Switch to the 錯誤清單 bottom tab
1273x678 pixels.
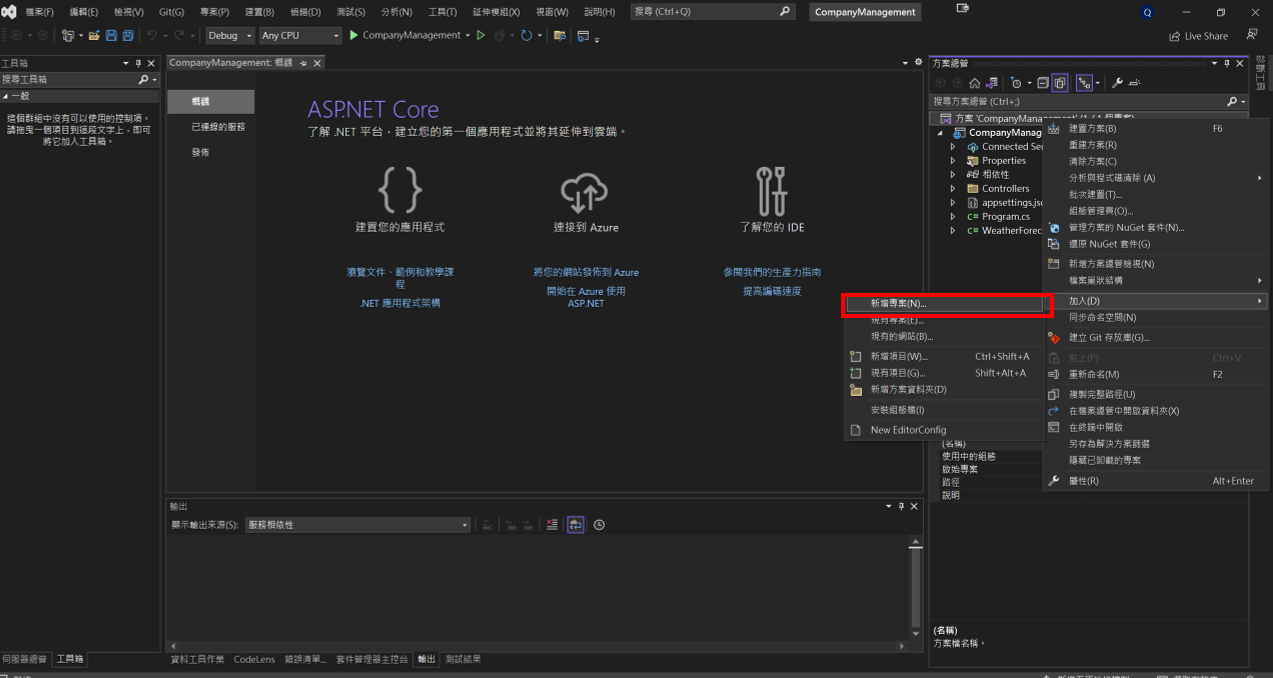coord(306,659)
